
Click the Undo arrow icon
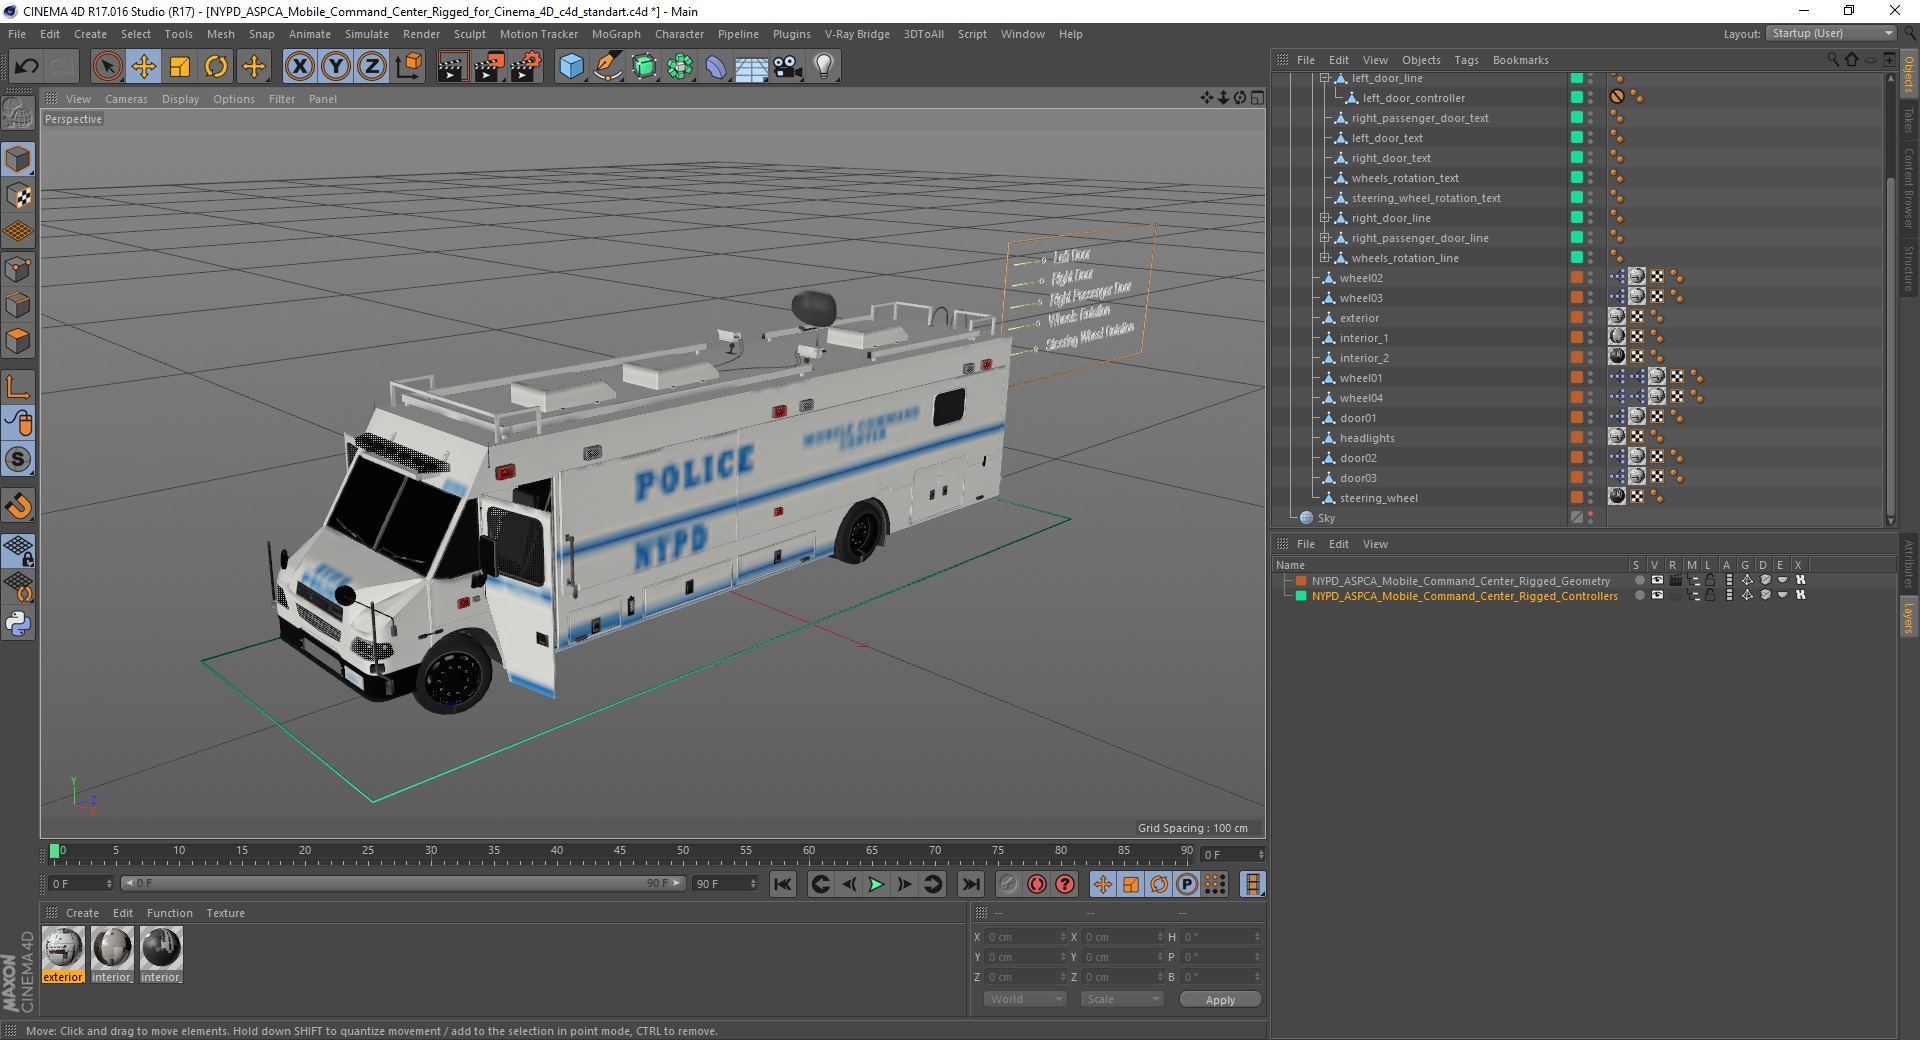27,67
